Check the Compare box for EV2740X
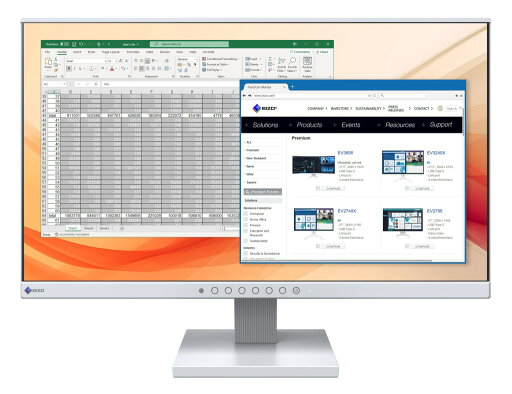Screen dimensions: 512x394 318,246
